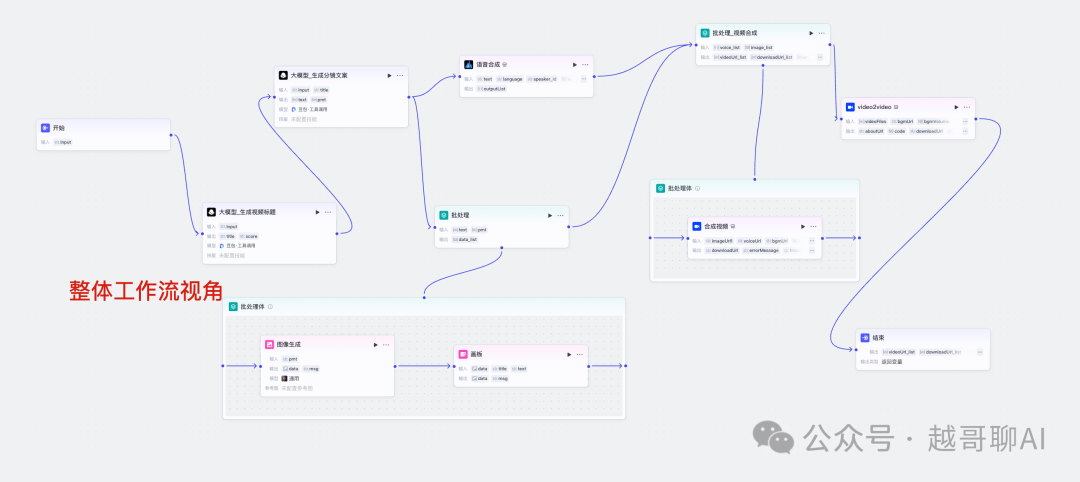This screenshot has height=482, width=1080.
Task: Select the outputList tag in 语音合成
Action: pos(491,89)
